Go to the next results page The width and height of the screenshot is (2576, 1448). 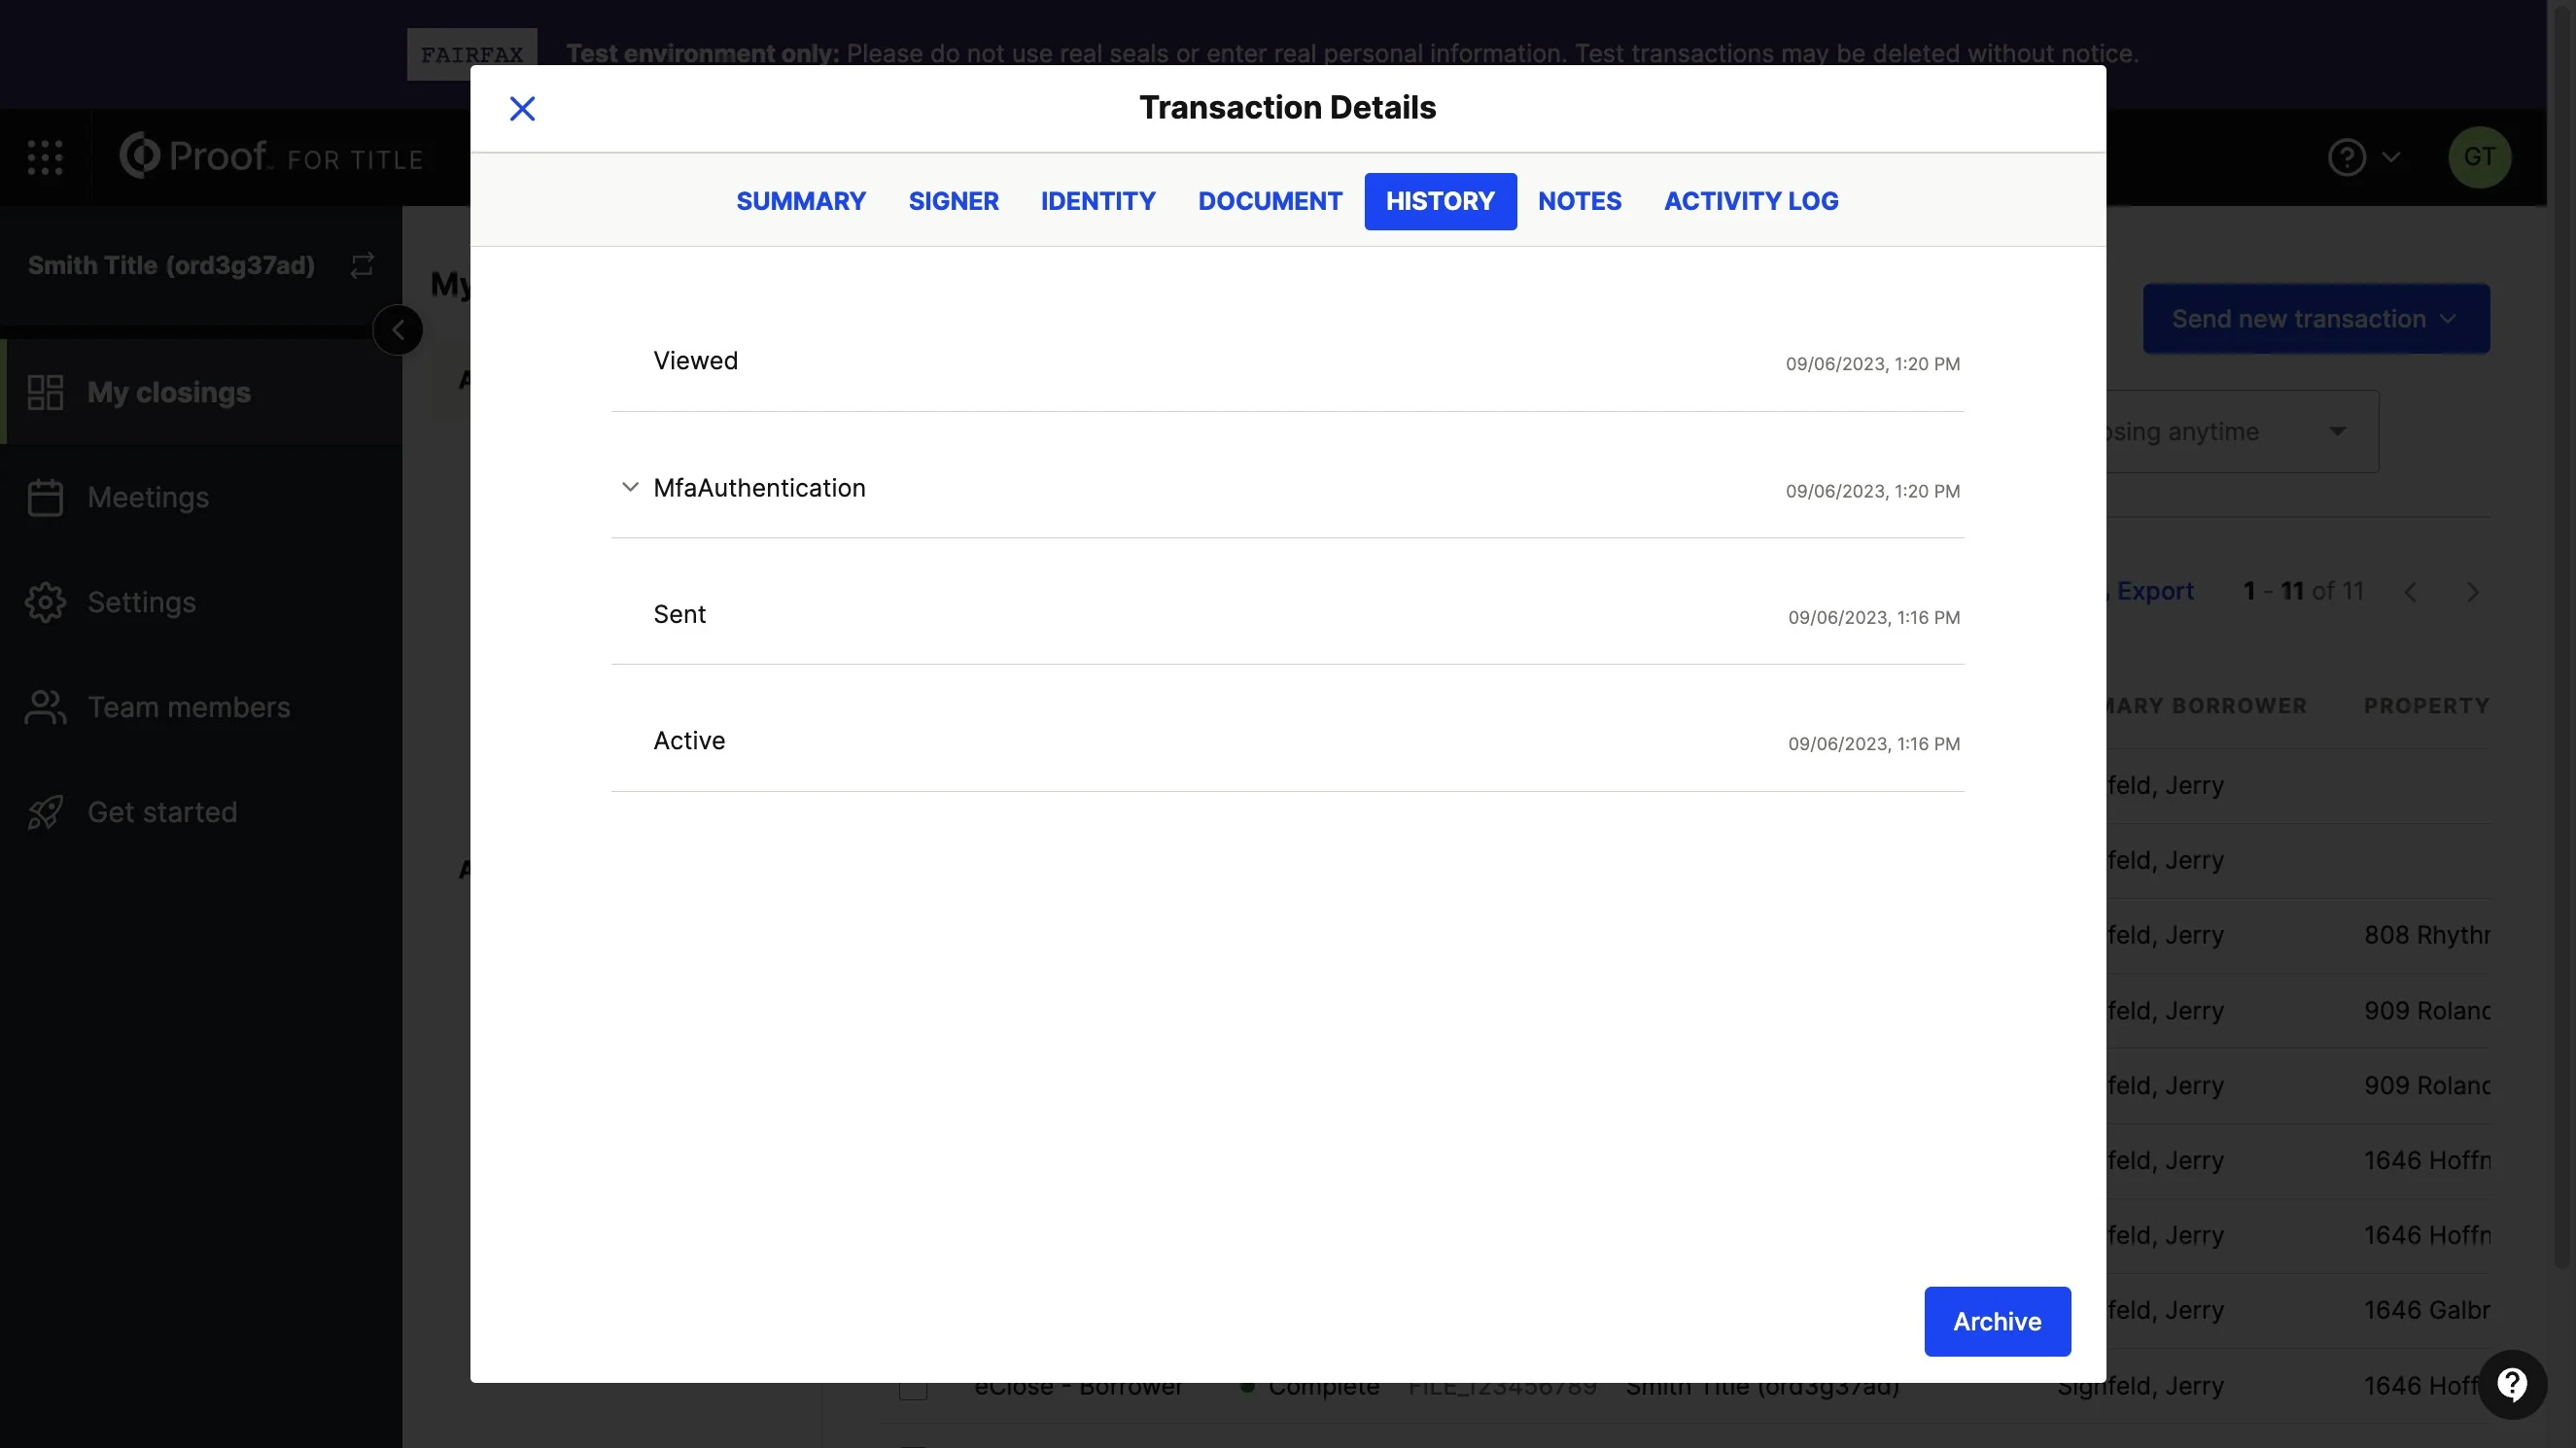click(x=2472, y=592)
